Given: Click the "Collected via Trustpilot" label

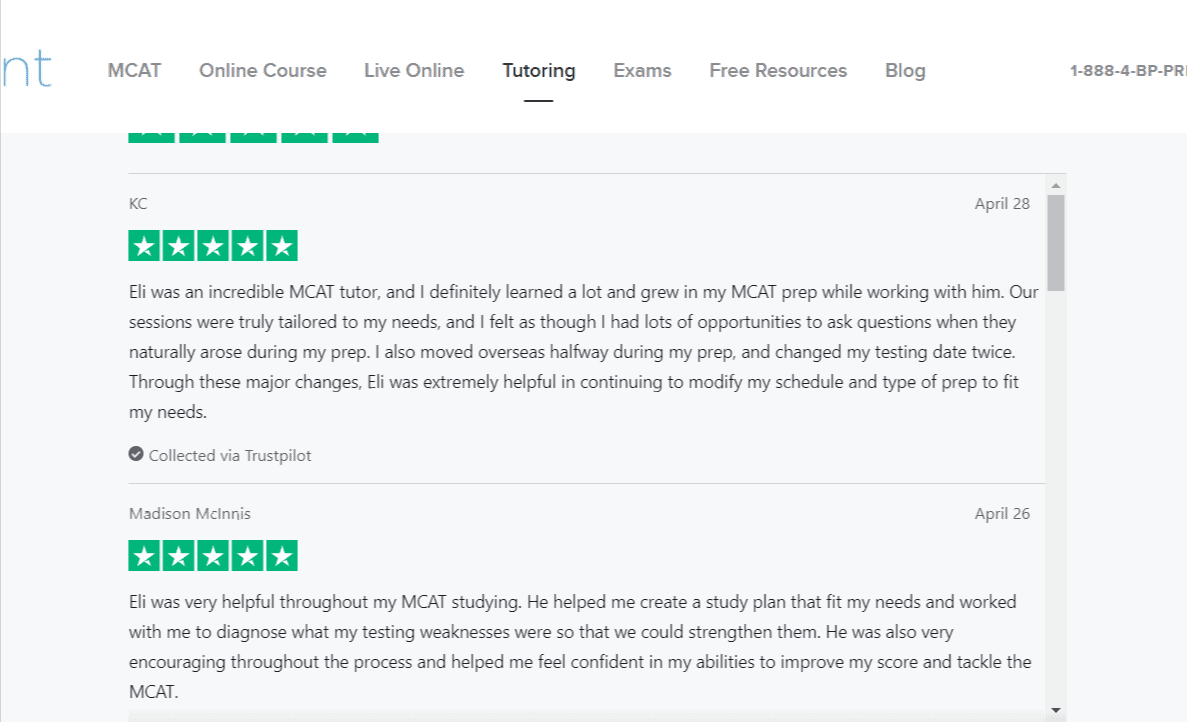Looking at the screenshot, I should pos(229,455).
